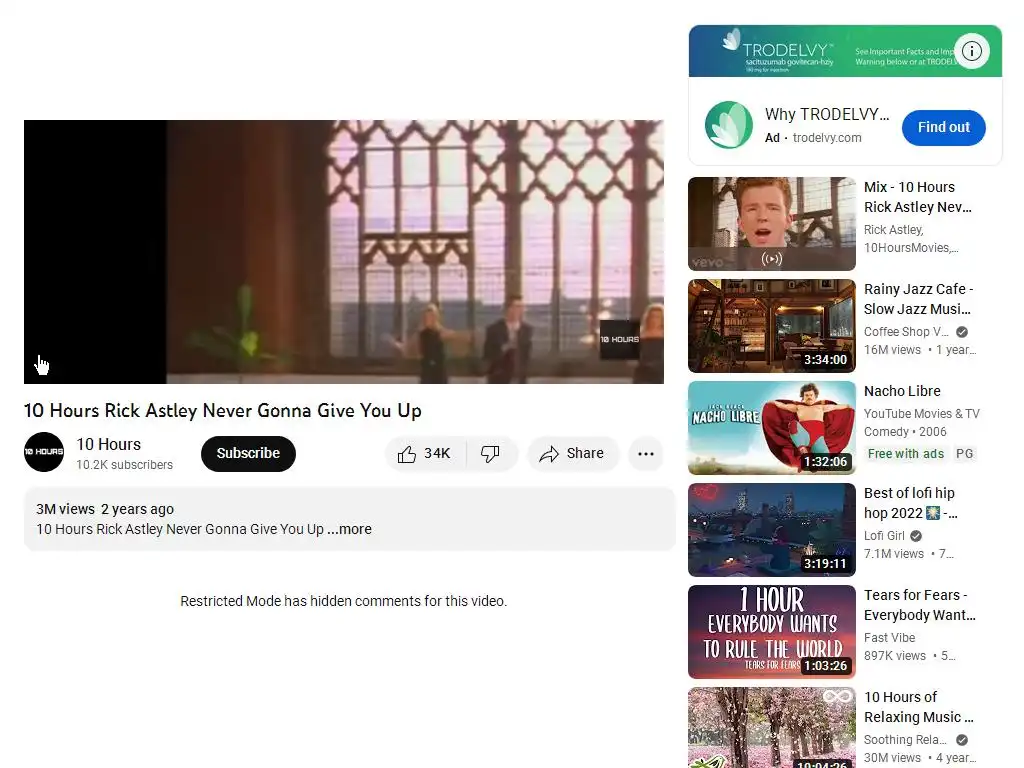
Task: Click Mix - 10 Hours Rick Astley title
Action: tap(918, 197)
